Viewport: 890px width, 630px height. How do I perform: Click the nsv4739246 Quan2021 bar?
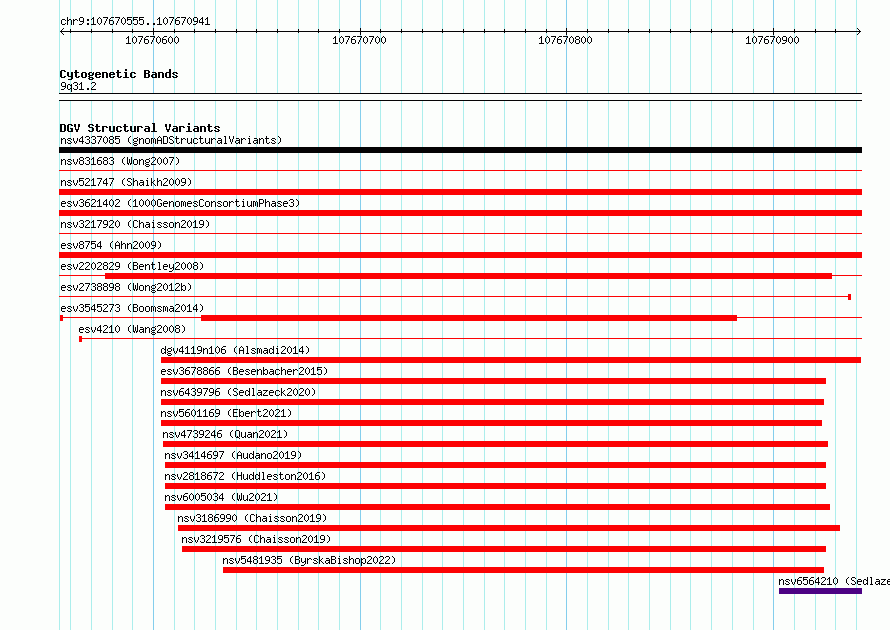(x=496, y=444)
